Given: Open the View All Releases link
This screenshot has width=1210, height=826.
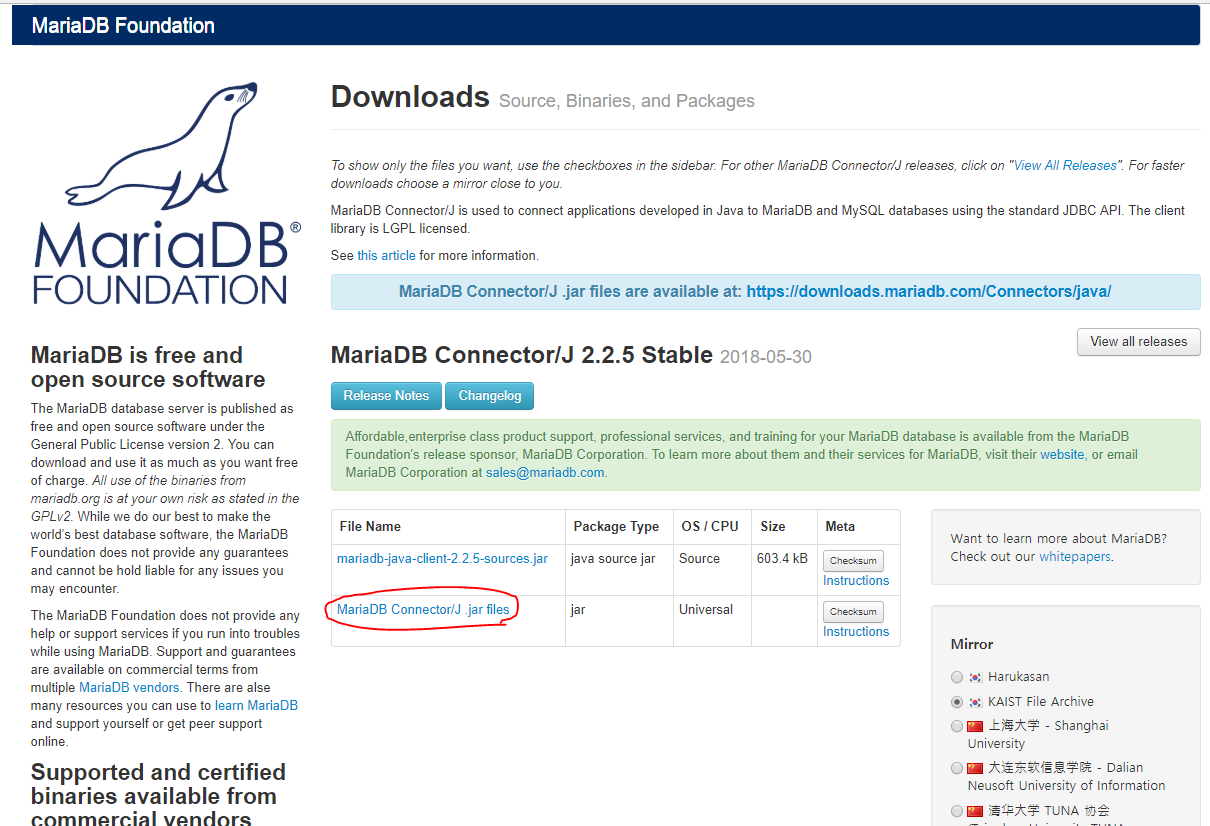Looking at the screenshot, I should 1065,166.
